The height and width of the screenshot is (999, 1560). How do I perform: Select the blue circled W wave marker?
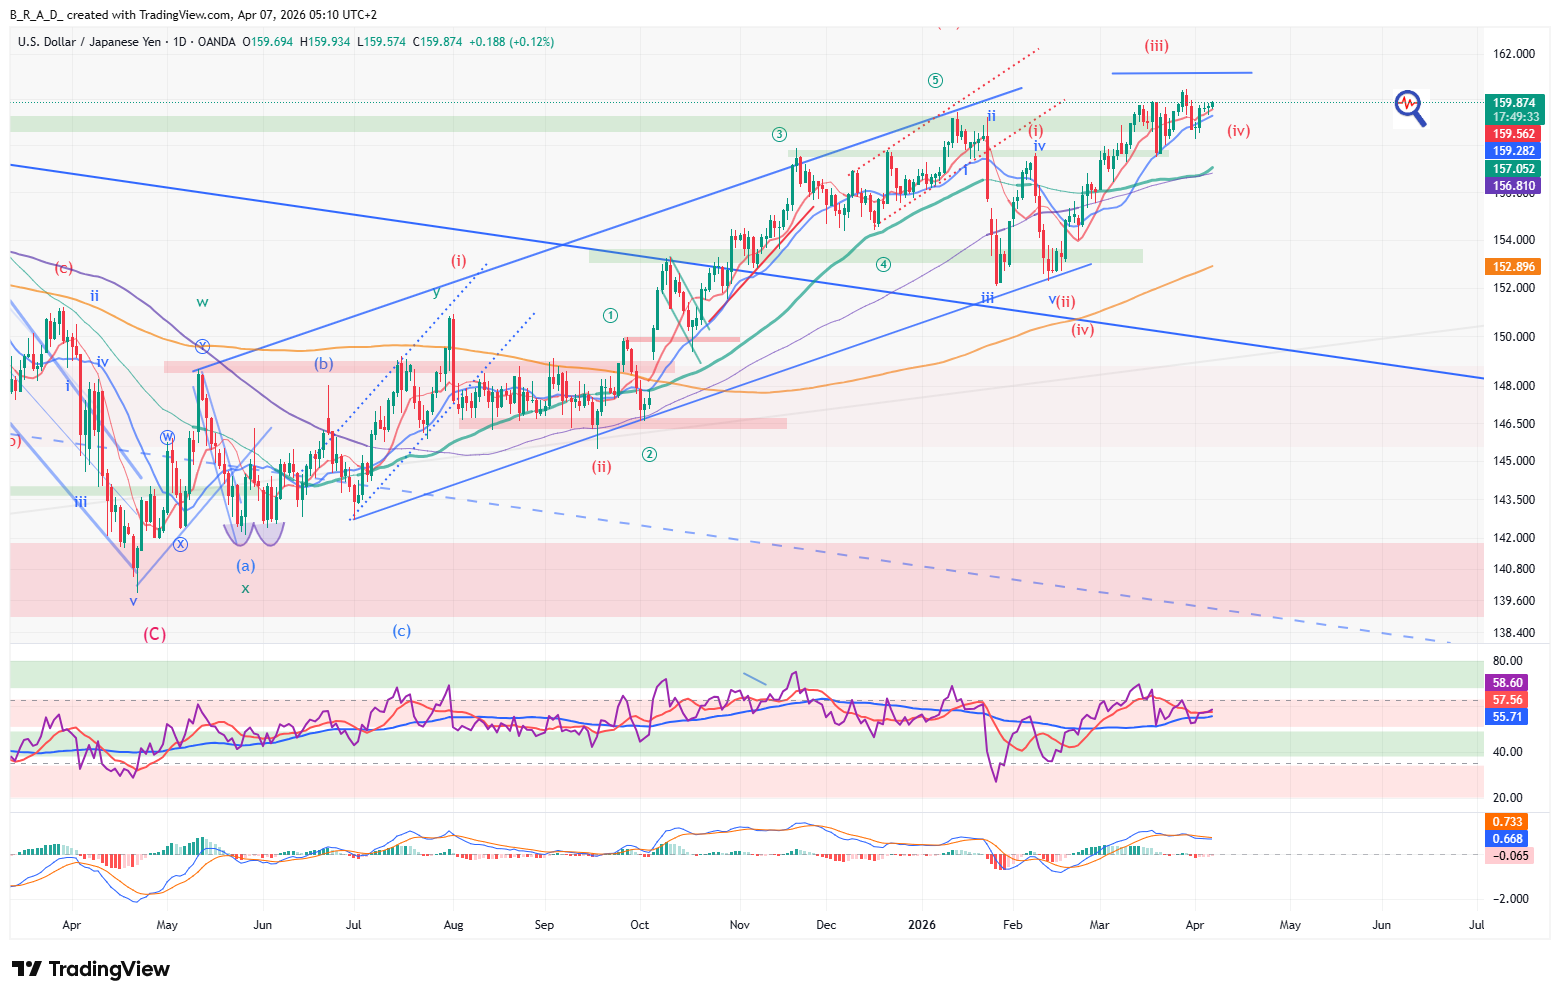pyautogui.click(x=168, y=438)
